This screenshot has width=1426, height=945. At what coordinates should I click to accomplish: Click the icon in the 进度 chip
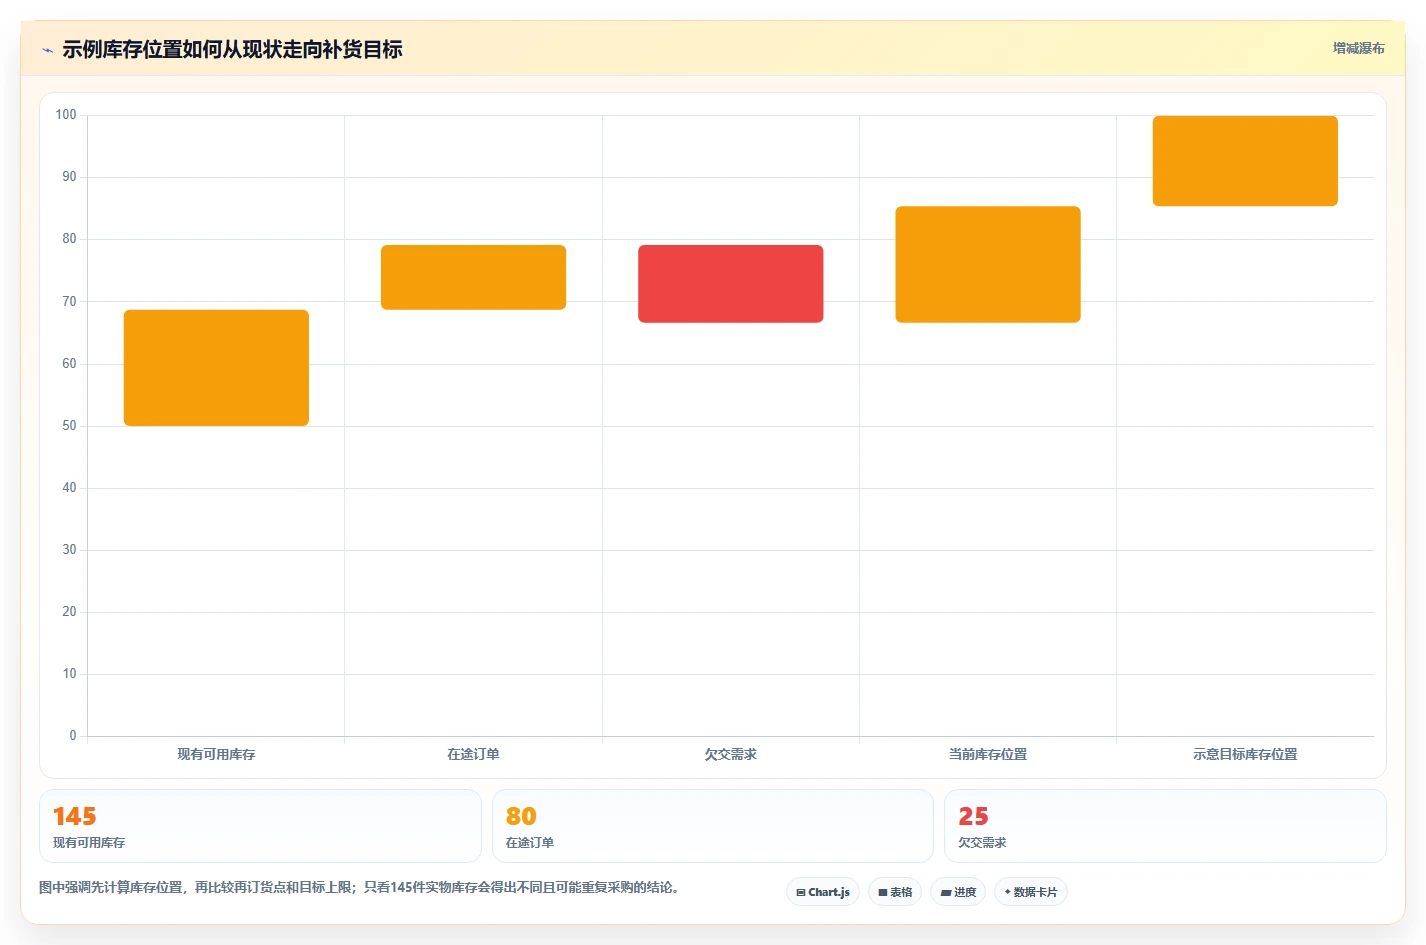tap(946, 892)
